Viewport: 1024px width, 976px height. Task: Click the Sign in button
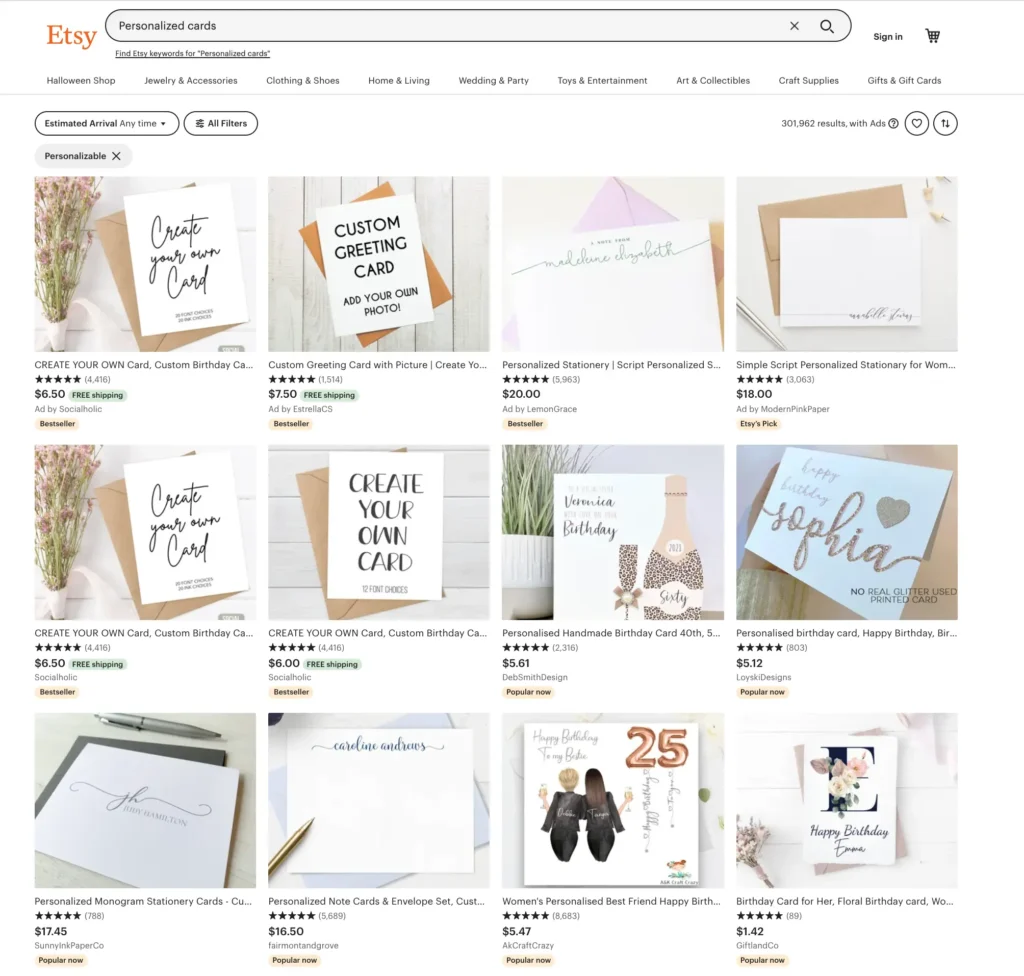[888, 37]
